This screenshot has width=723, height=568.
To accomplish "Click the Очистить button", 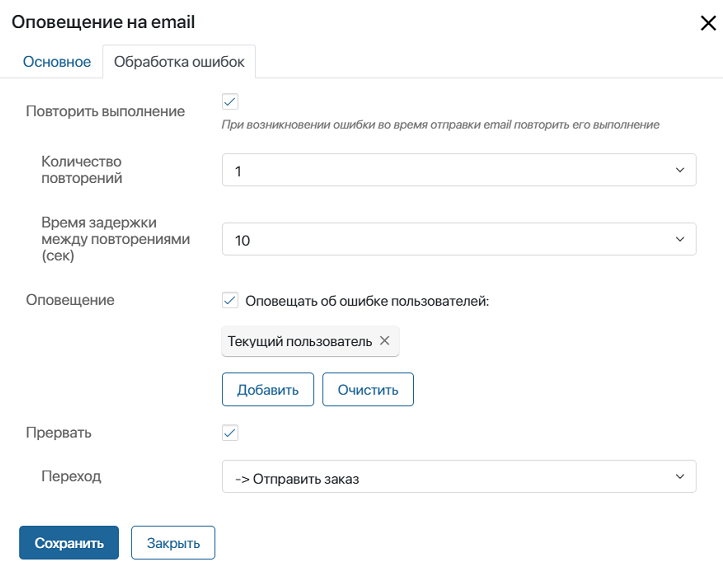I will [368, 390].
